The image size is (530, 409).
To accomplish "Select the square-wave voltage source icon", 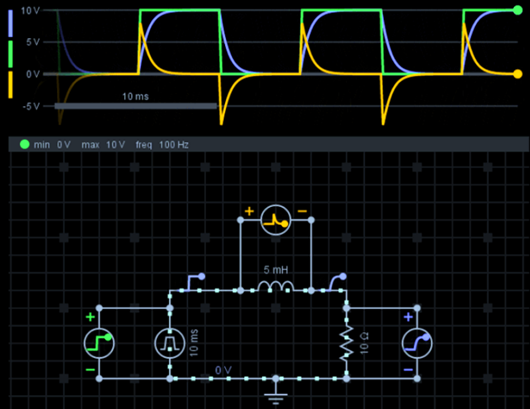I will [170, 343].
